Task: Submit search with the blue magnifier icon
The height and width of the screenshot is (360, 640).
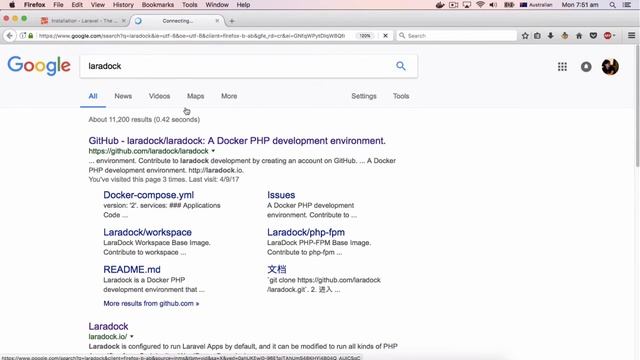Action: (401, 66)
